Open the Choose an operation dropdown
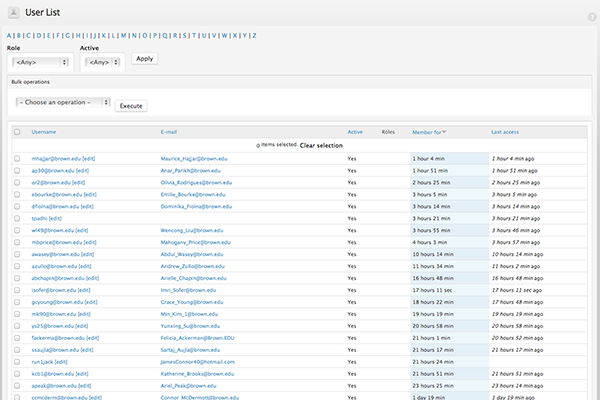Screen dimensions: 600x400 (x=63, y=102)
